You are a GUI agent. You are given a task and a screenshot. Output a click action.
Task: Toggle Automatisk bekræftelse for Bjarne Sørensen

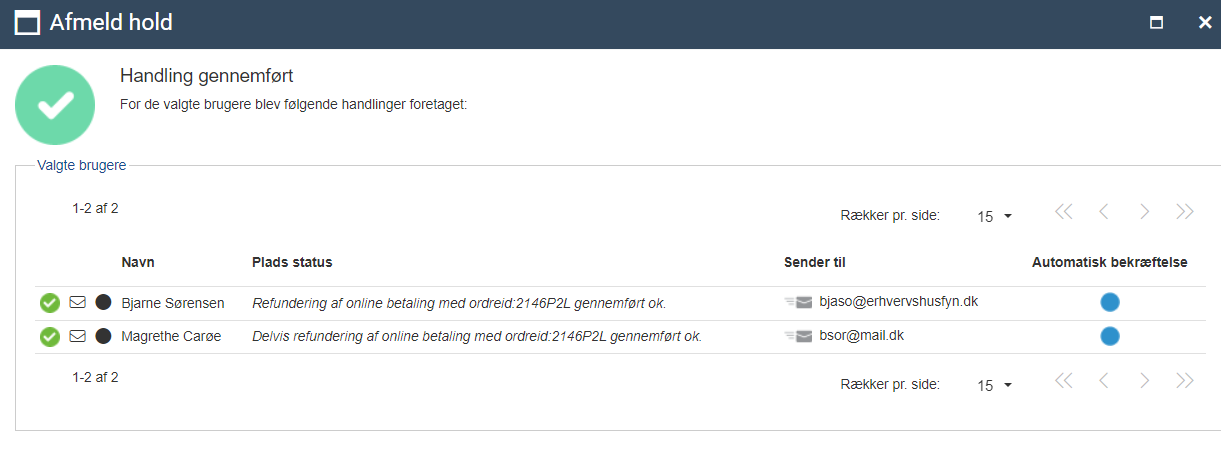[1110, 302]
